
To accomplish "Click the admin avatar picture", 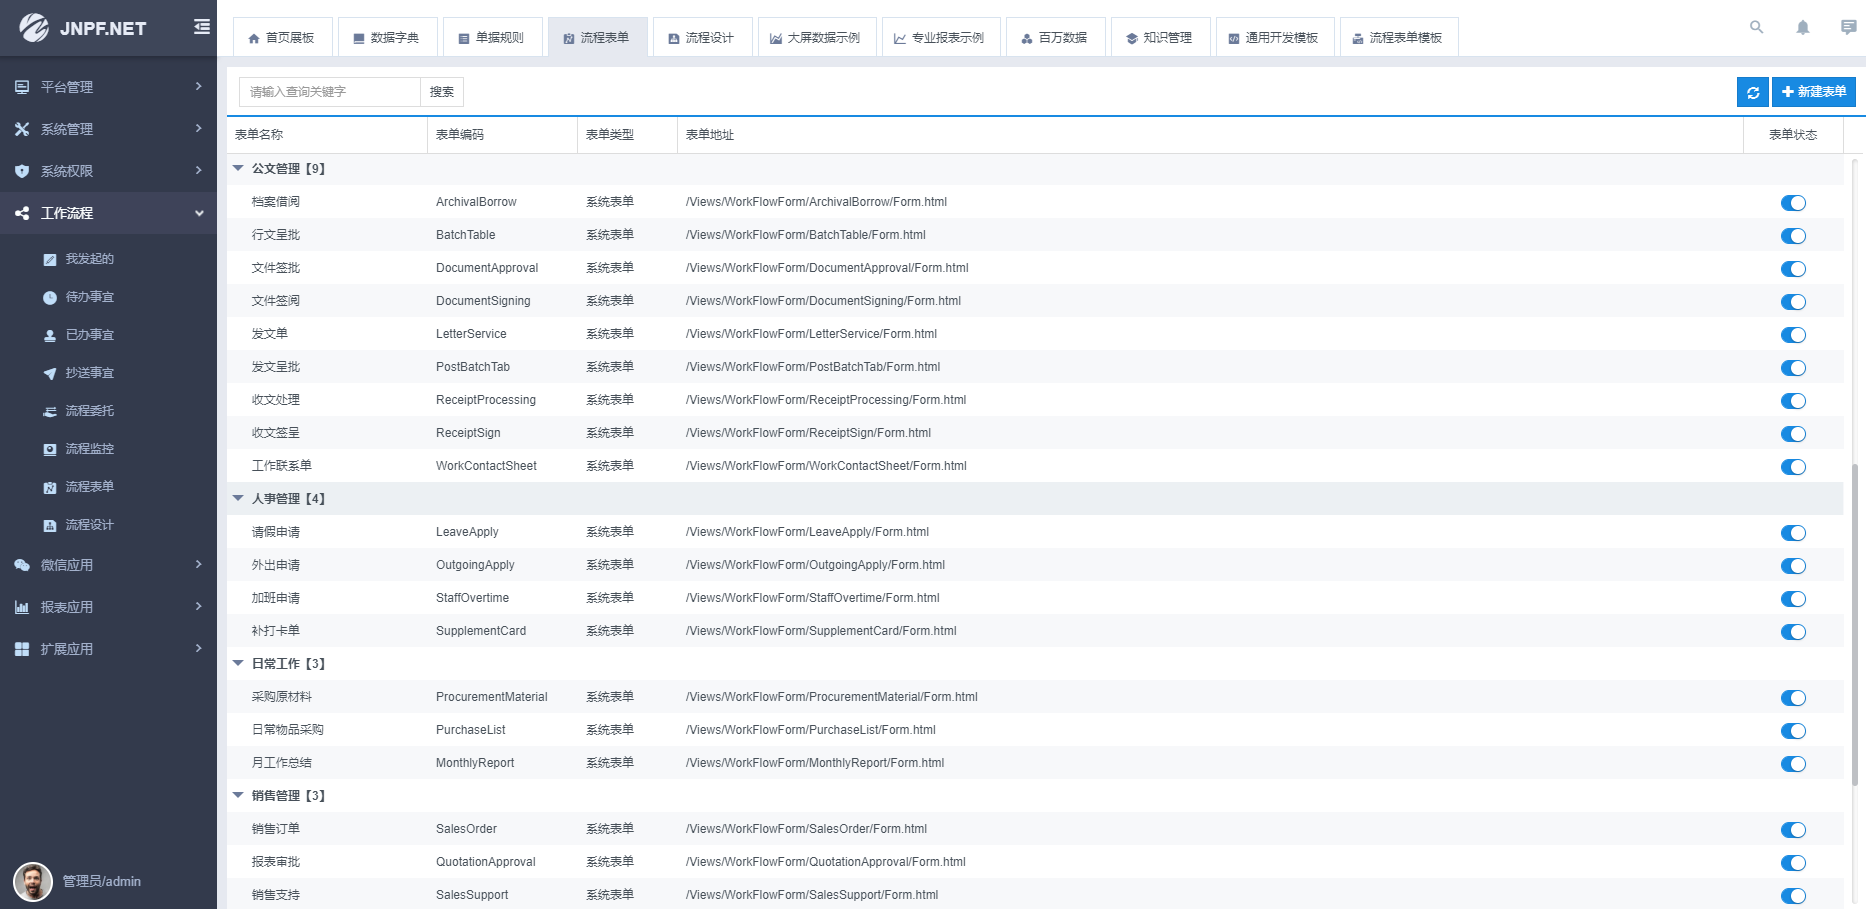I will [x=33, y=882].
